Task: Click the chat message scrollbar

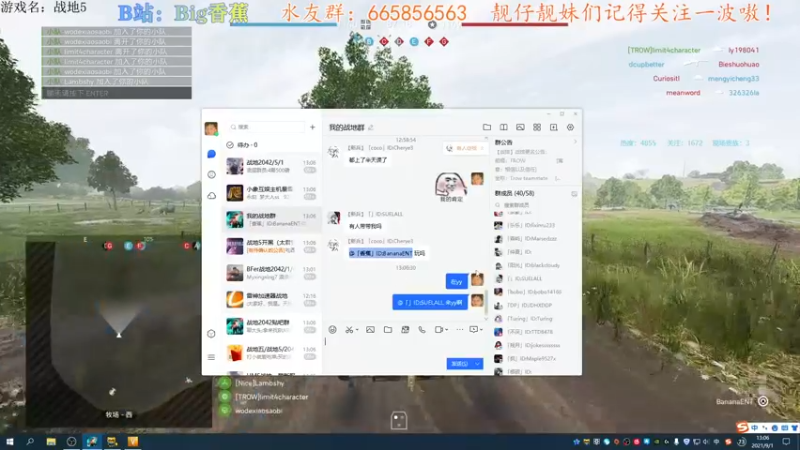Action: [x=486, y=304]
